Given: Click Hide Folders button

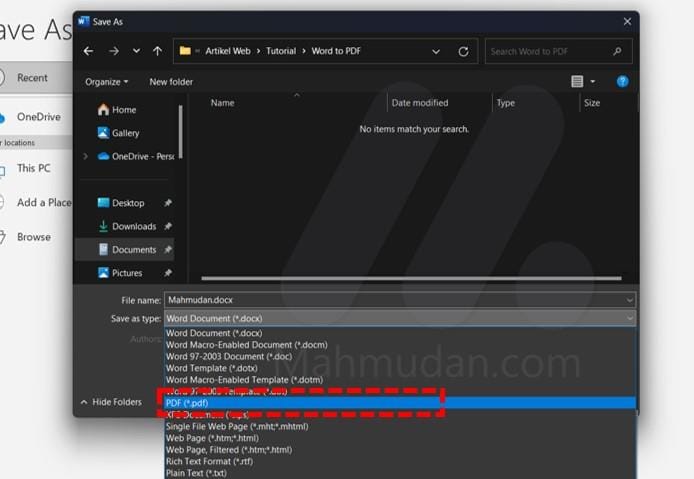Looking at the screenshot, I should click(111, 402).
